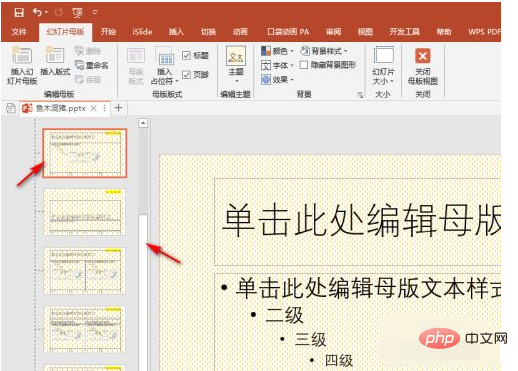Open 插入占位符 dropdown
Viewport: 518px width, 371px height.
[164, 66]
